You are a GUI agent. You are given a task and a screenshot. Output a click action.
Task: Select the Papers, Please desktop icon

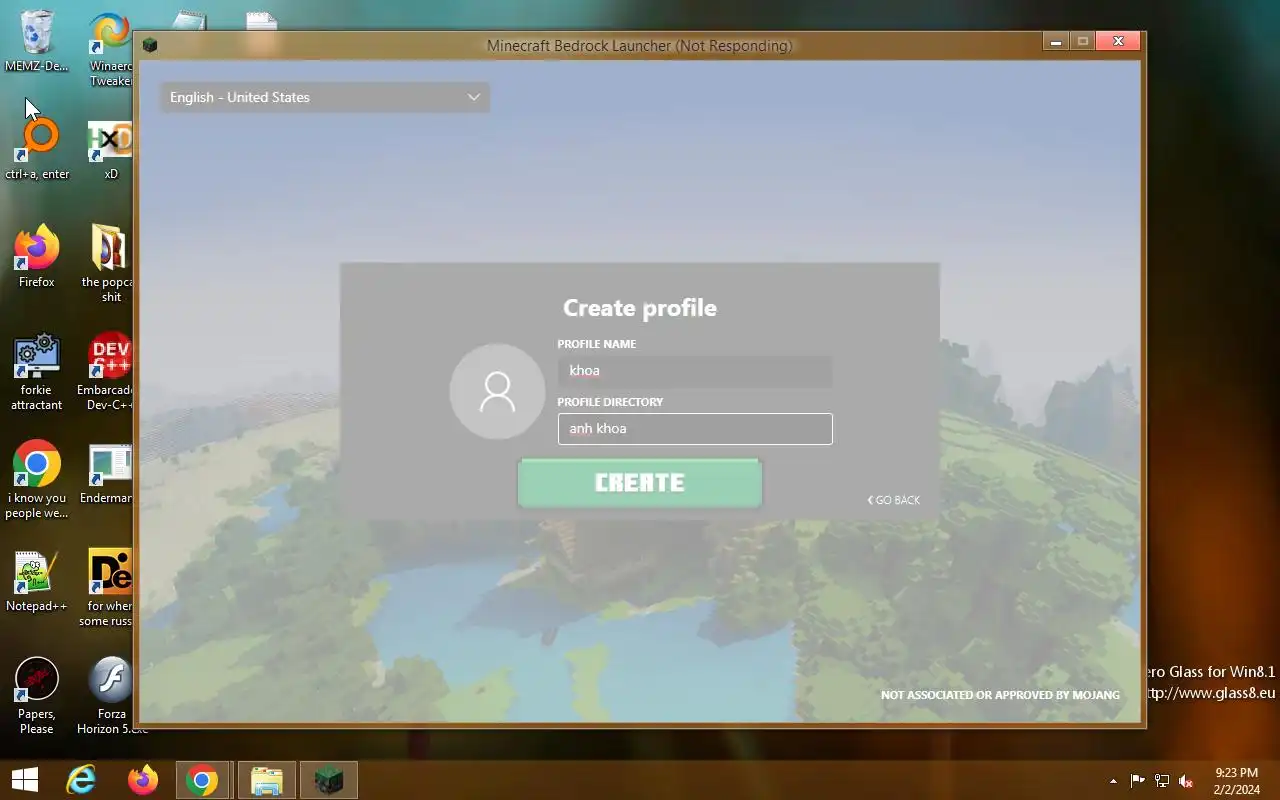point(37,696)
